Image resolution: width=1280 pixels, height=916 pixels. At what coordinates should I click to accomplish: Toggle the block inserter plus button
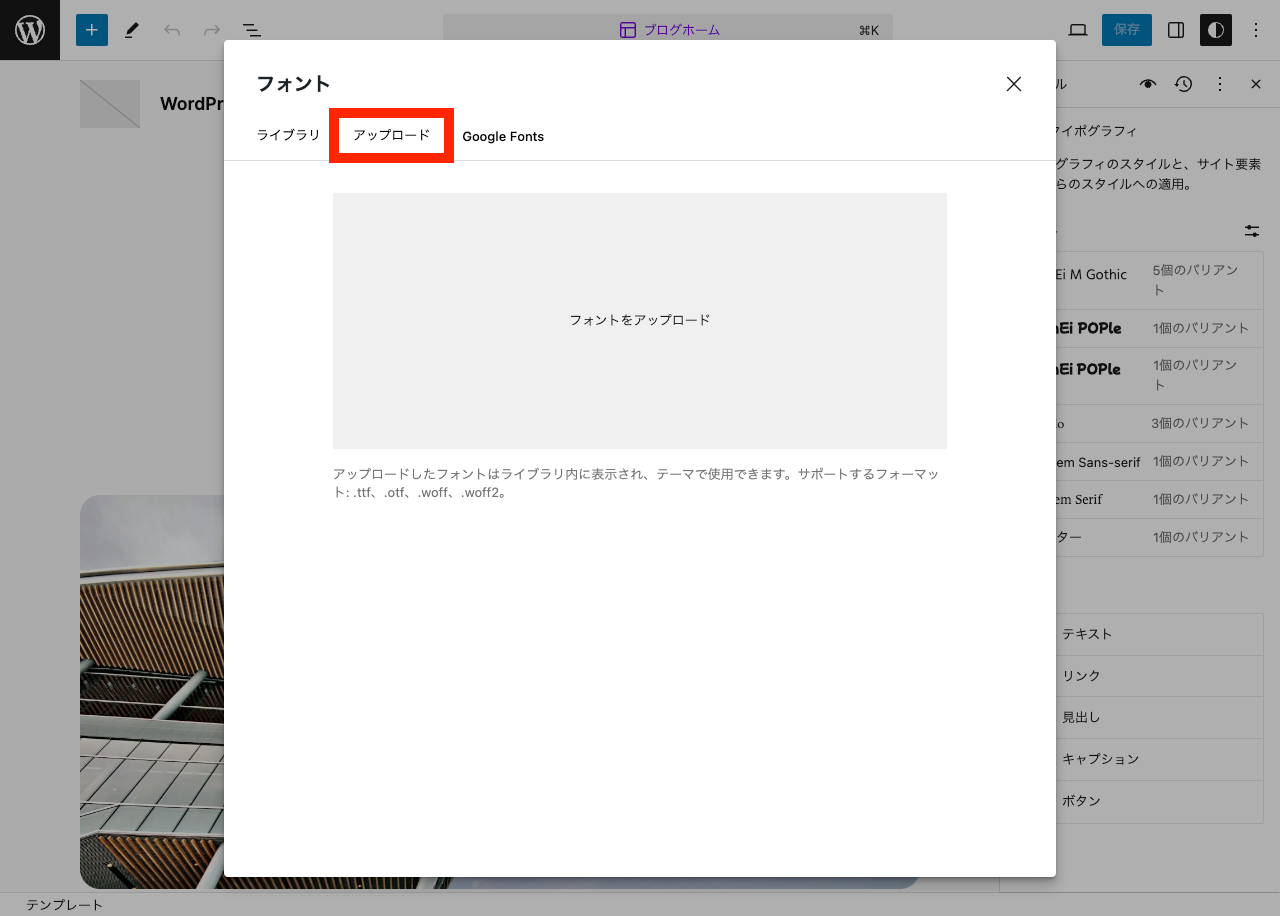point(92,30)
